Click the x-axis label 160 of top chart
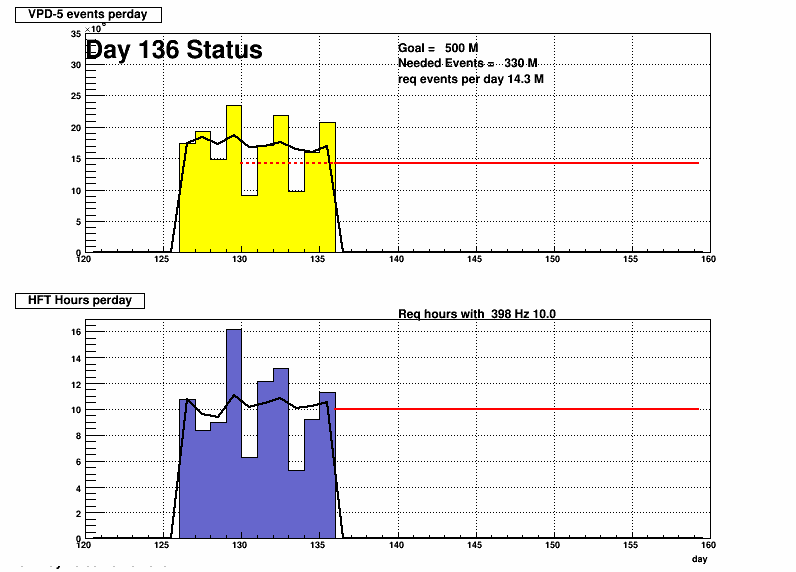Screen dimensions: 796x572 (708, 259)
